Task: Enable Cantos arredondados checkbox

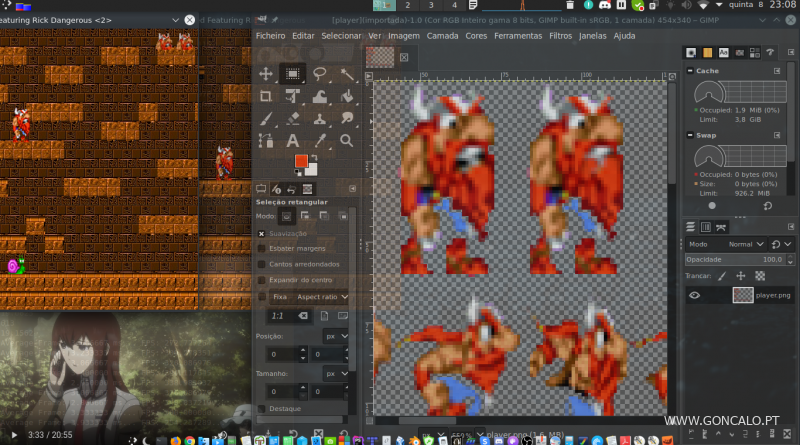Action: point(262,264)
